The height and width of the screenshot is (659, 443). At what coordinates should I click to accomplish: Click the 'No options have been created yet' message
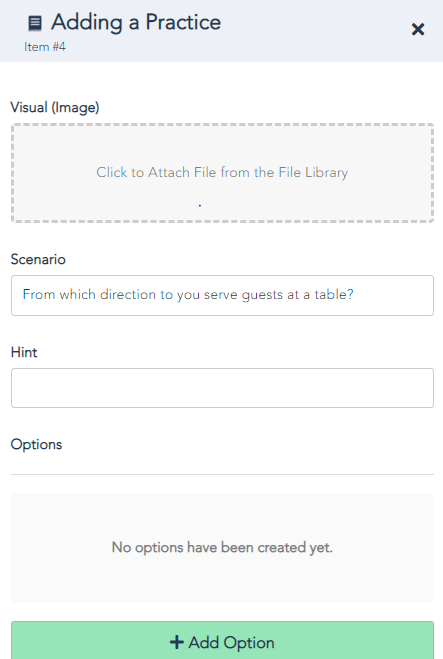pyautogui.click(x=222, y=548)
